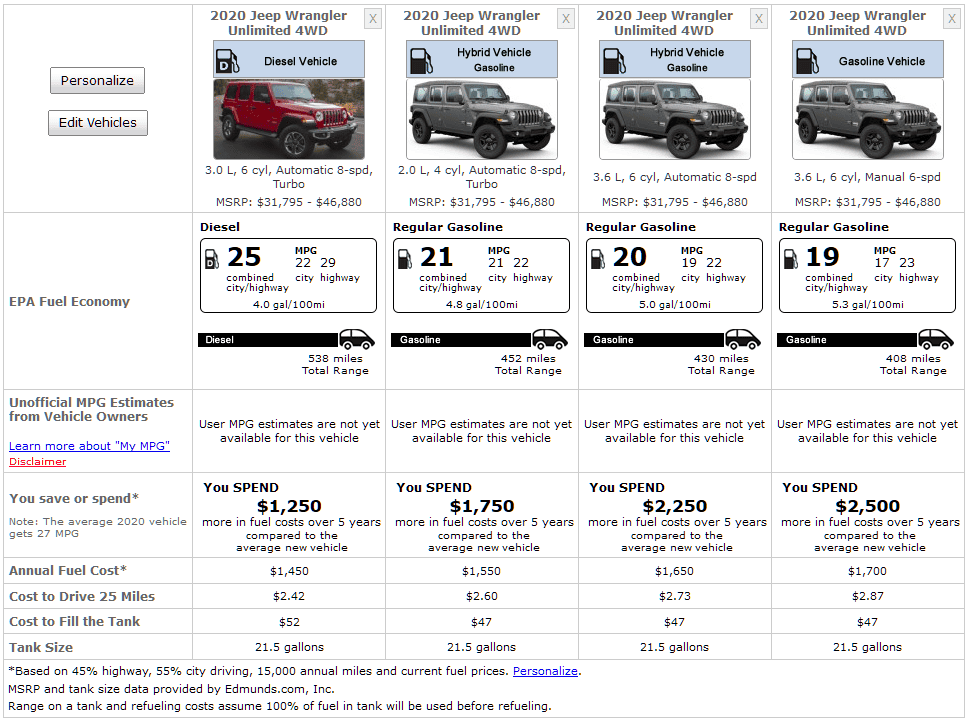Open the Edit Vehicles button
Viewport: 970px width, 722px height.
click(x=98, y=122)
